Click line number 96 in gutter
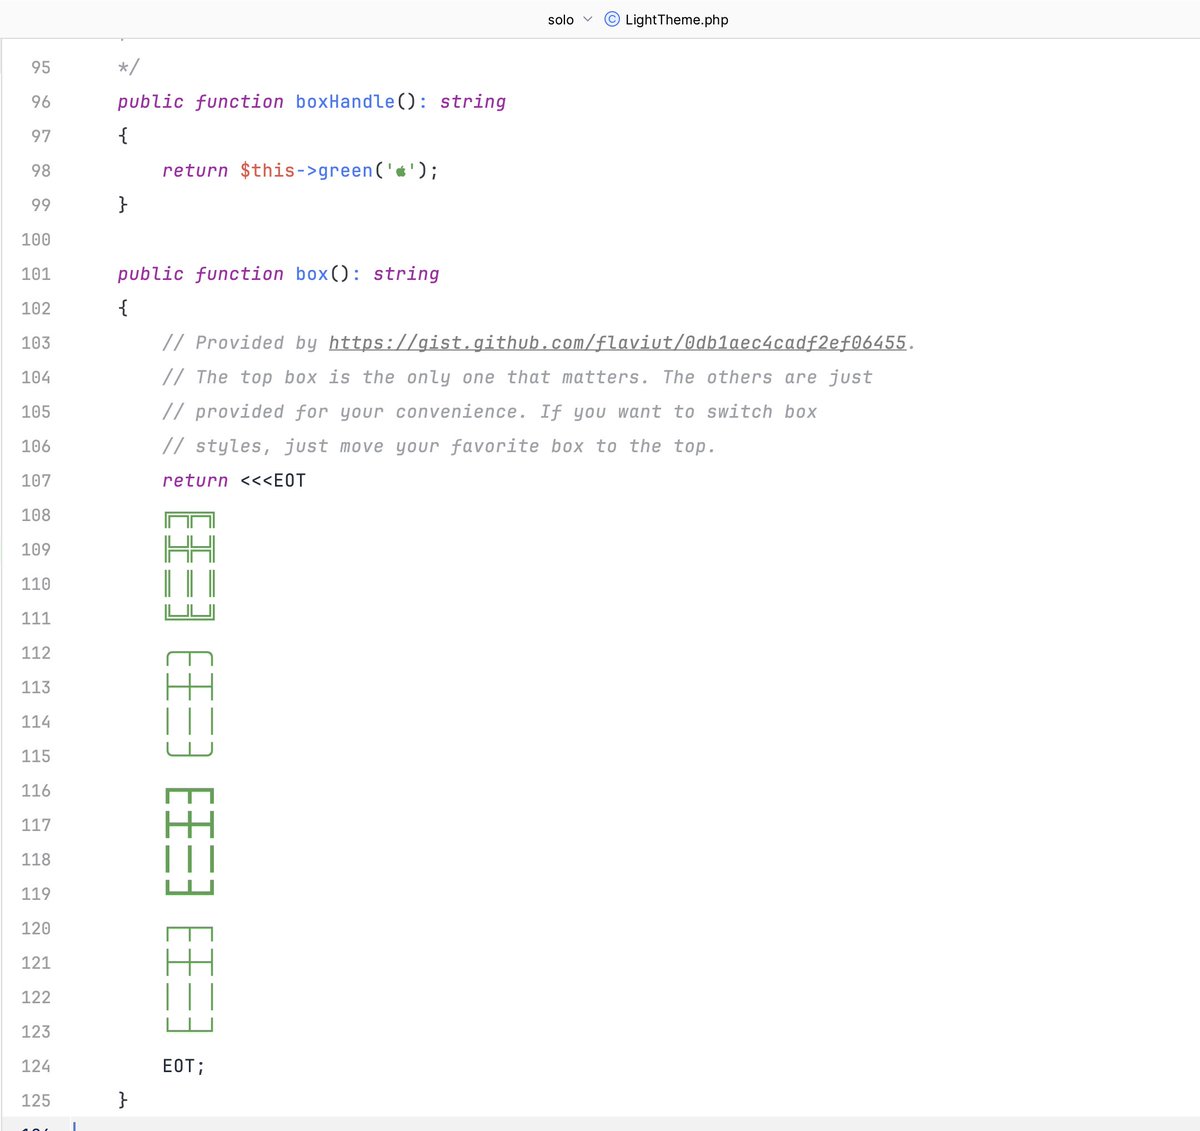The width and height of the screenshot is (1200, 1131). tap(40, 102)
